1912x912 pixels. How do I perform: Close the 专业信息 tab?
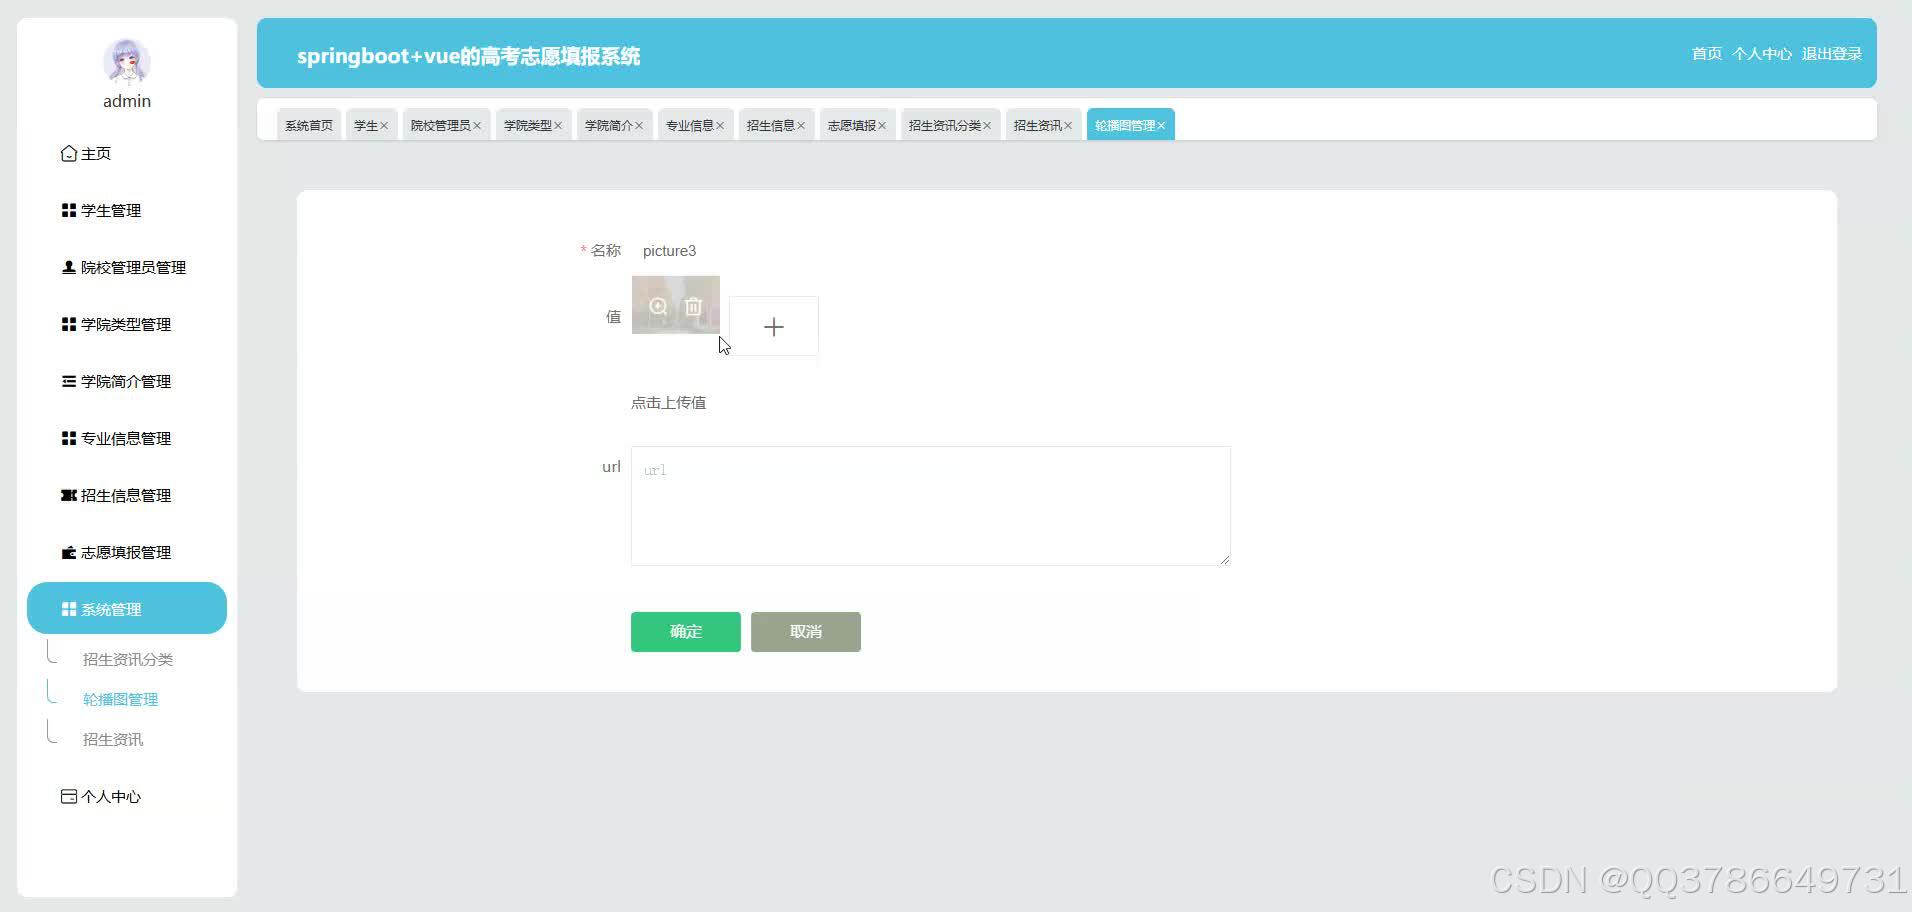[x=720, y=126]
